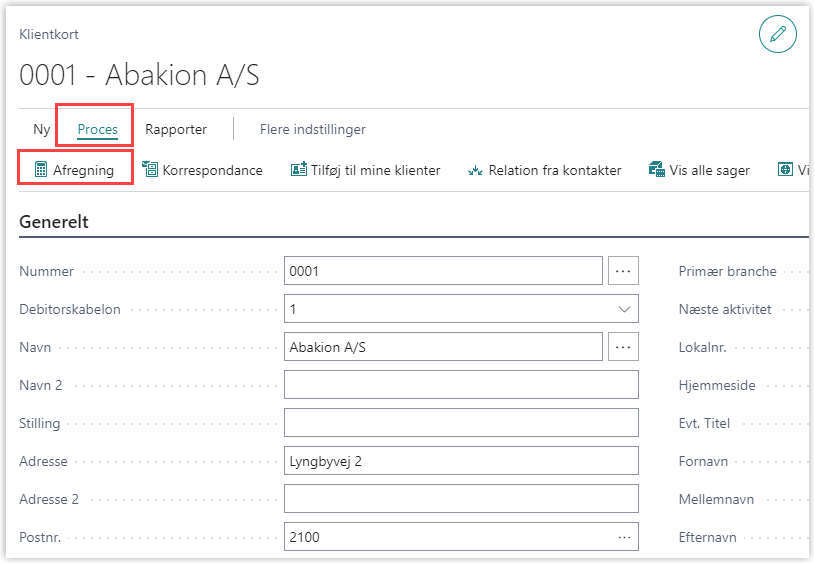Collapse the Generelt section header
This screenshot has height=564, width=815.
pyautogui.click(x=54, y=222)
